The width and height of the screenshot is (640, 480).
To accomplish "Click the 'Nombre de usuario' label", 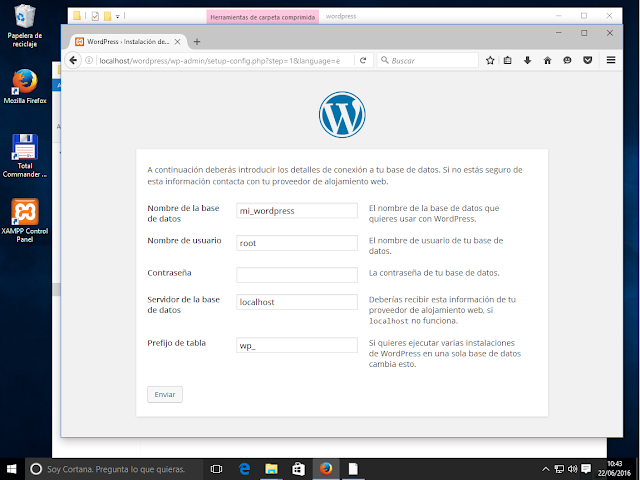I will point(184,240).
